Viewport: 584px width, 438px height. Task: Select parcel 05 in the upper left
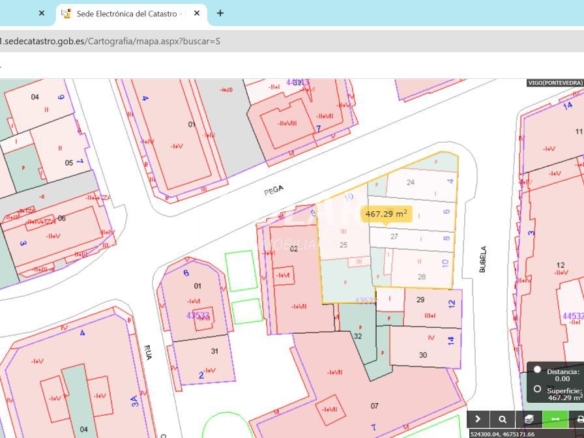click(69, 163)
